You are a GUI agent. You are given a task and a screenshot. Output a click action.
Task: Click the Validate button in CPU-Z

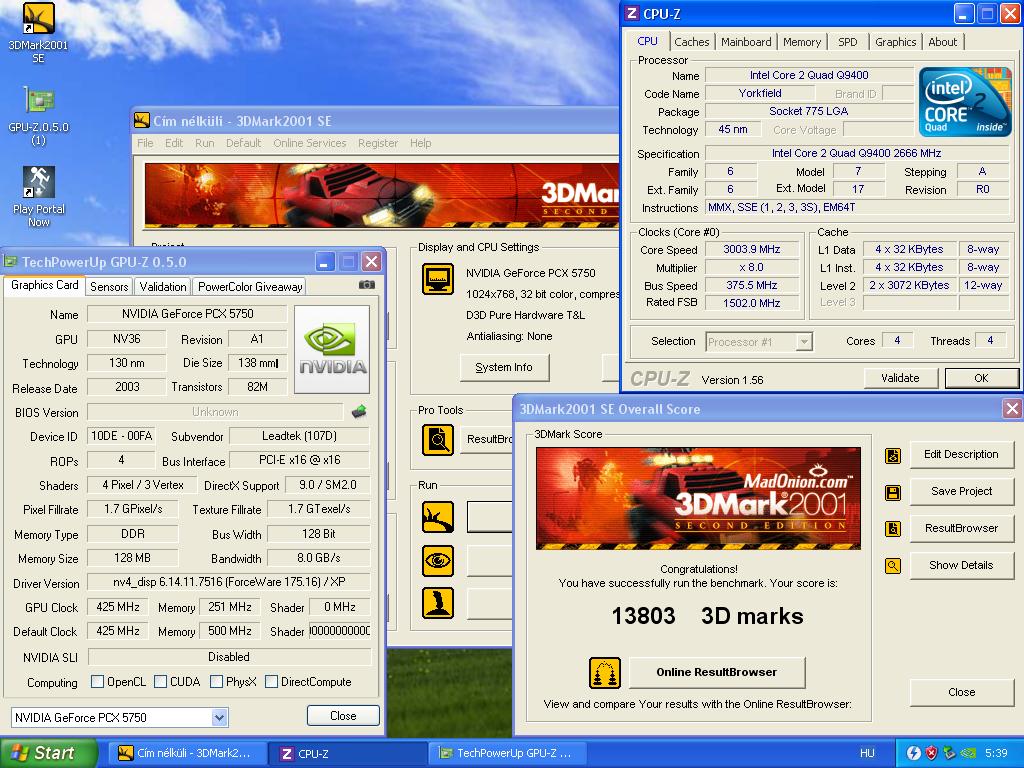tap(901, 378)
